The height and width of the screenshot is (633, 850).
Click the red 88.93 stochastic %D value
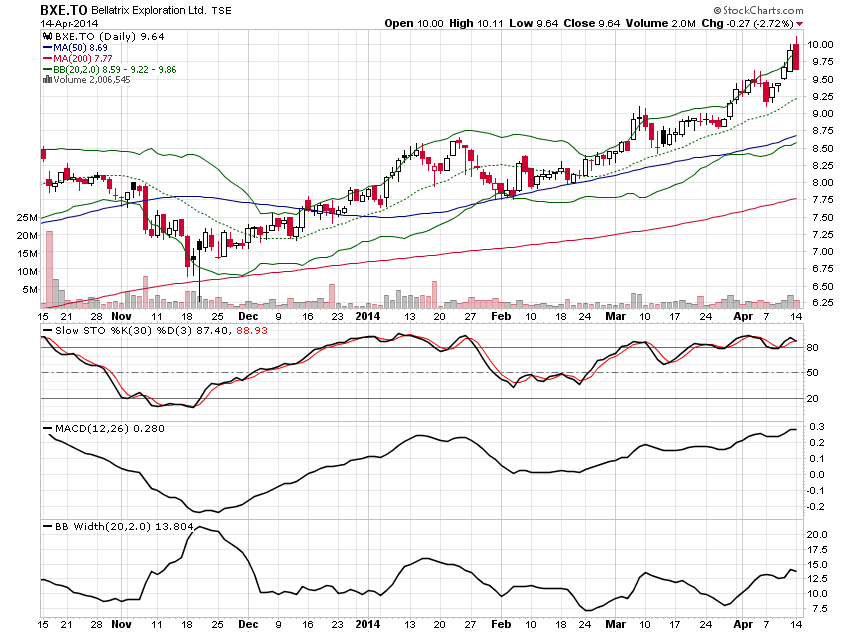[252, 330]
